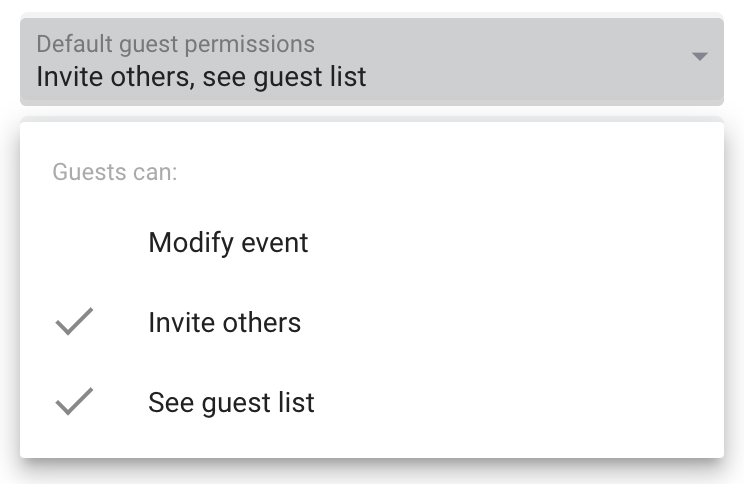744x484 pixels.
Task: Disable guests seeing the guest list
Action: (231, 403)
